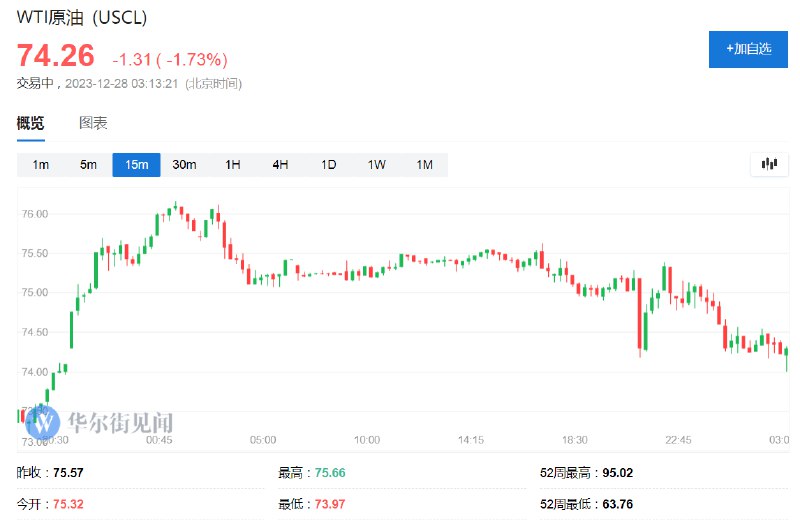Select the 4H timeframe
Viewport: 800px width, 528px height.
[280, 165]
